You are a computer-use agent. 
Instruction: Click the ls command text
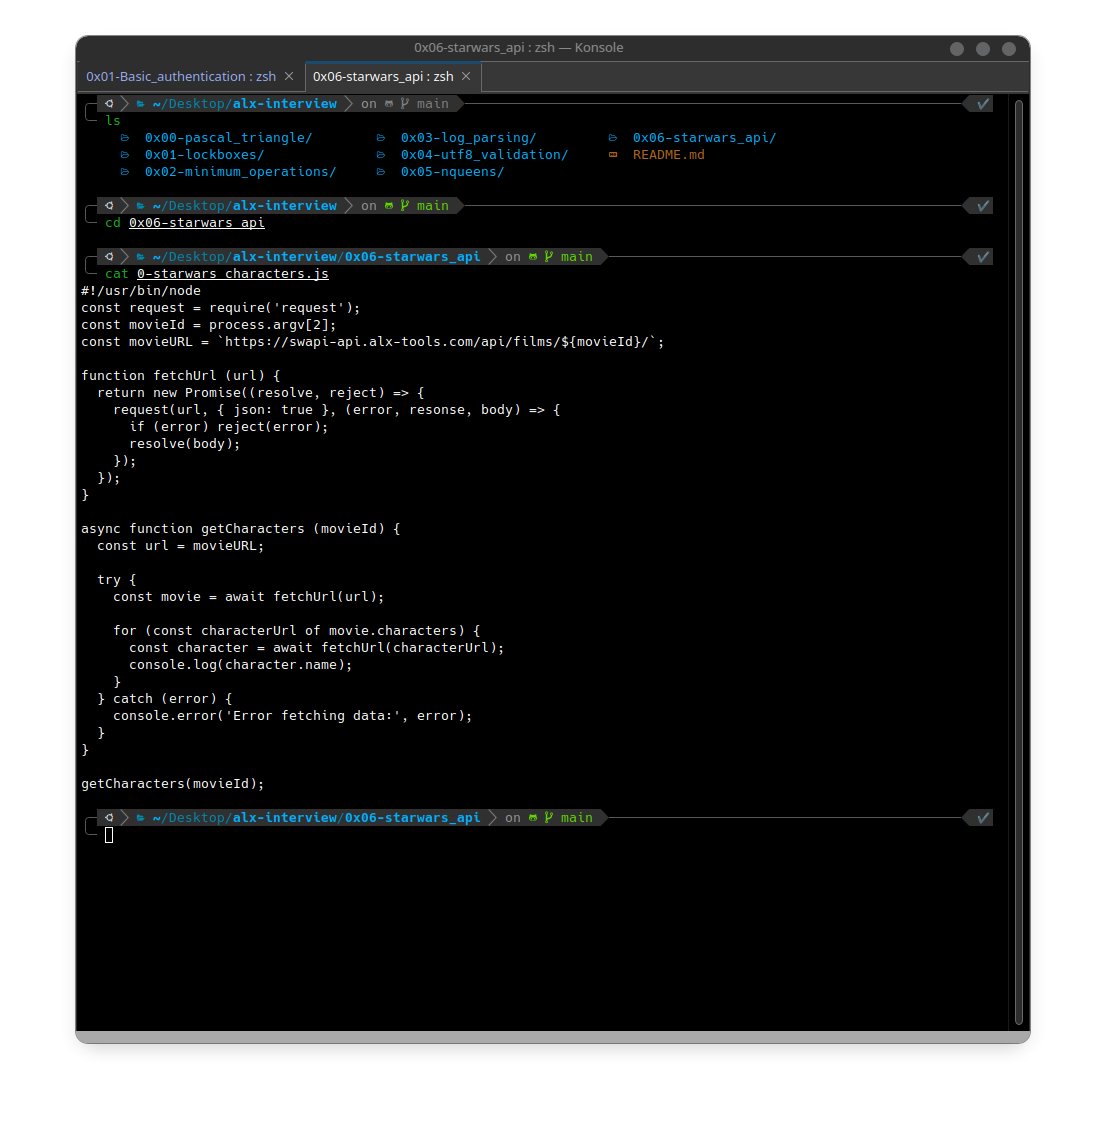[113, 121]
